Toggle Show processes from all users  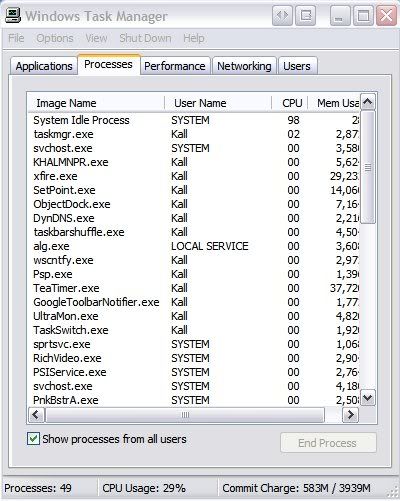33,439
